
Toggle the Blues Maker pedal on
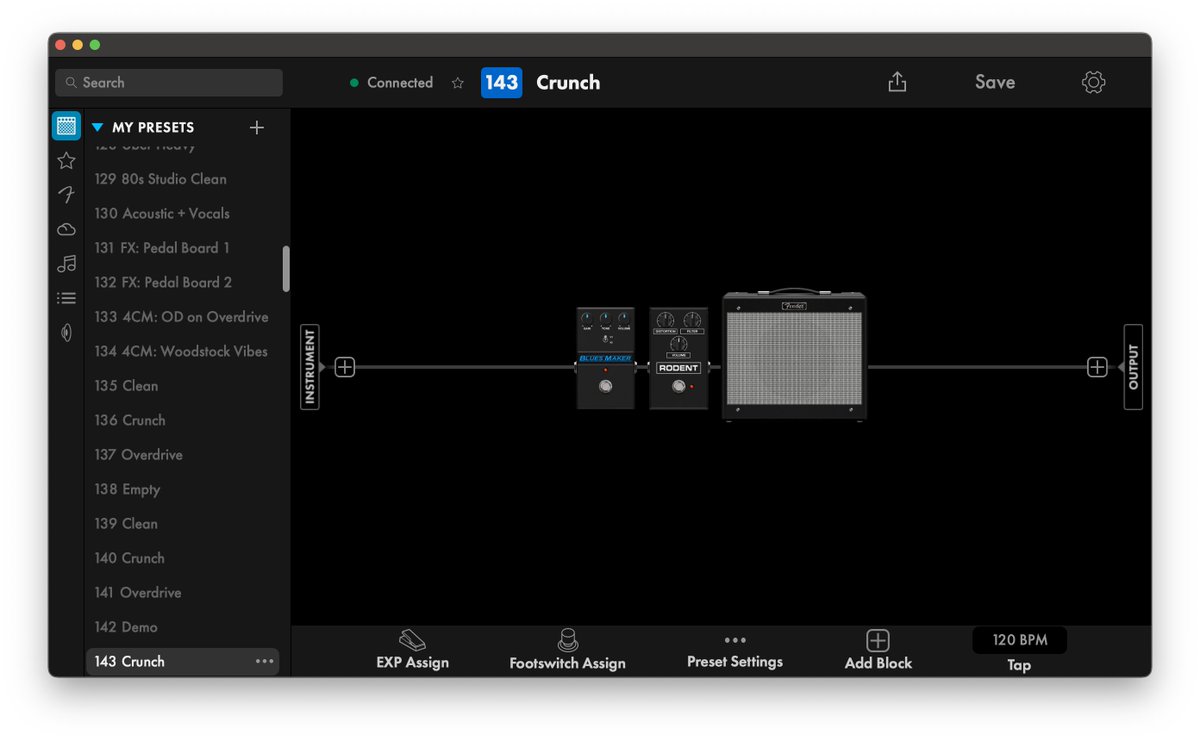[605, 388]
